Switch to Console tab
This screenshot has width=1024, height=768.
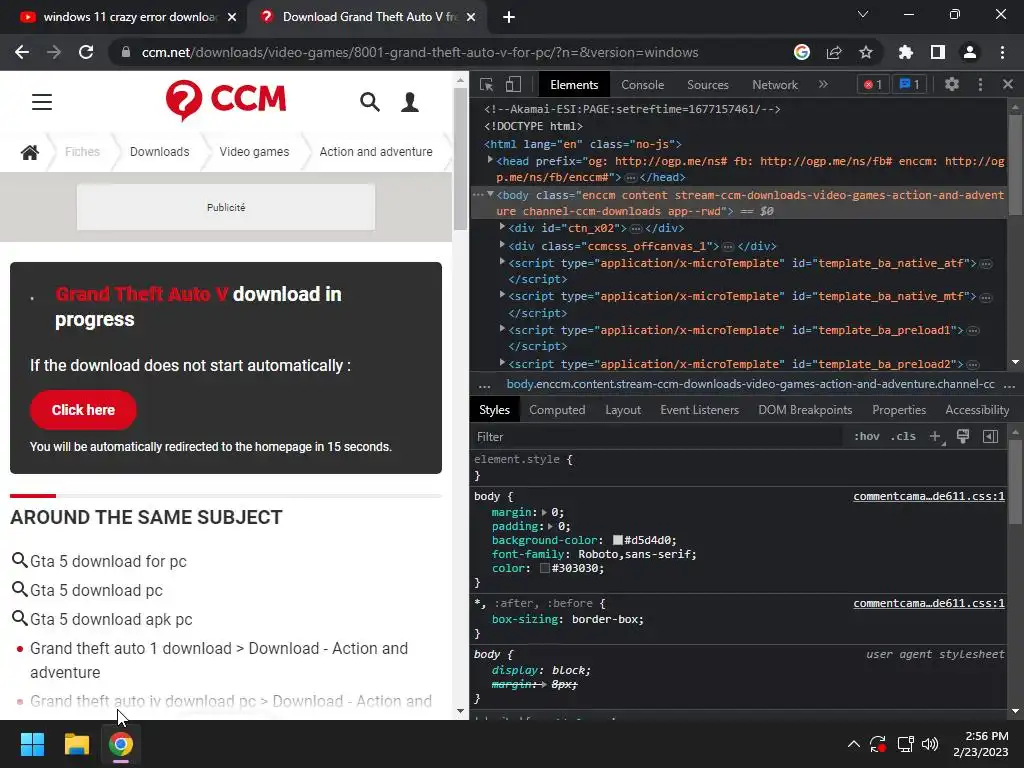(x=643, y=85)
